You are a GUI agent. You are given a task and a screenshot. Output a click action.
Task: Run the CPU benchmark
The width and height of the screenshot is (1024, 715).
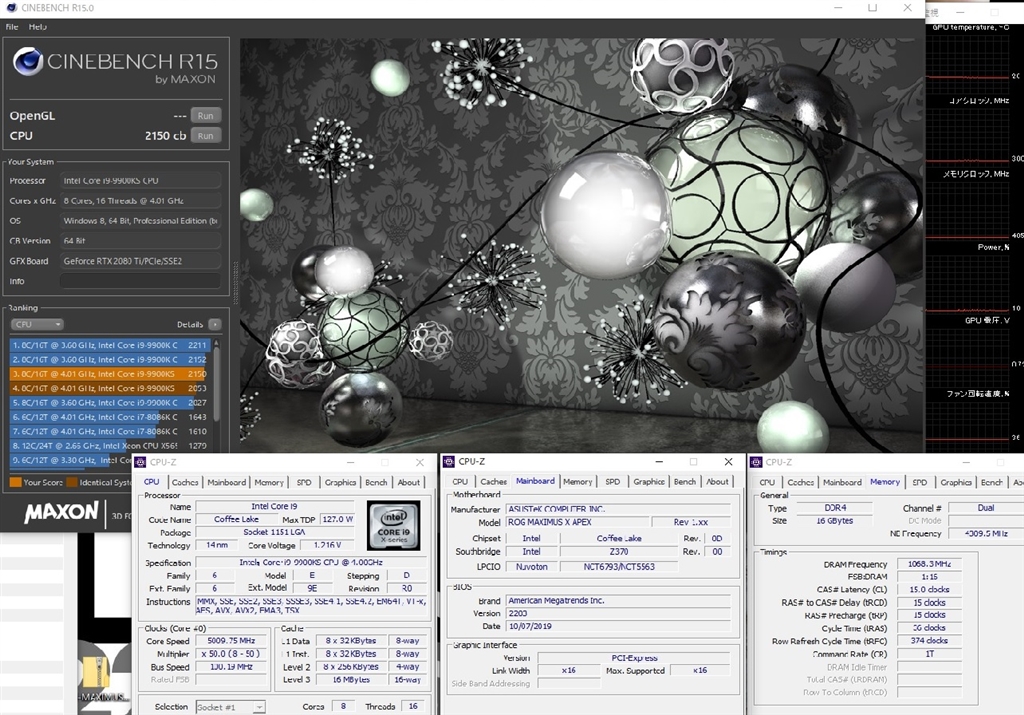[x=205, y=135]
